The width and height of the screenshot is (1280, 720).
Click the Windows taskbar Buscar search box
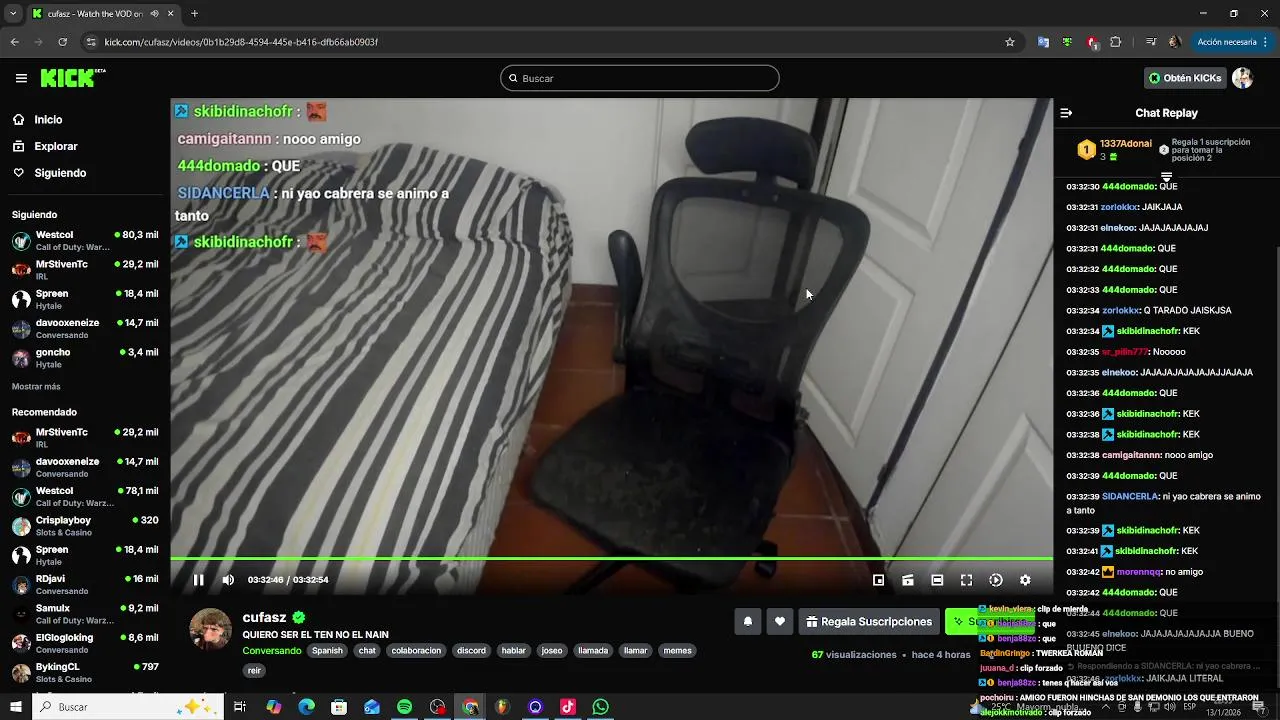(127, 707)
